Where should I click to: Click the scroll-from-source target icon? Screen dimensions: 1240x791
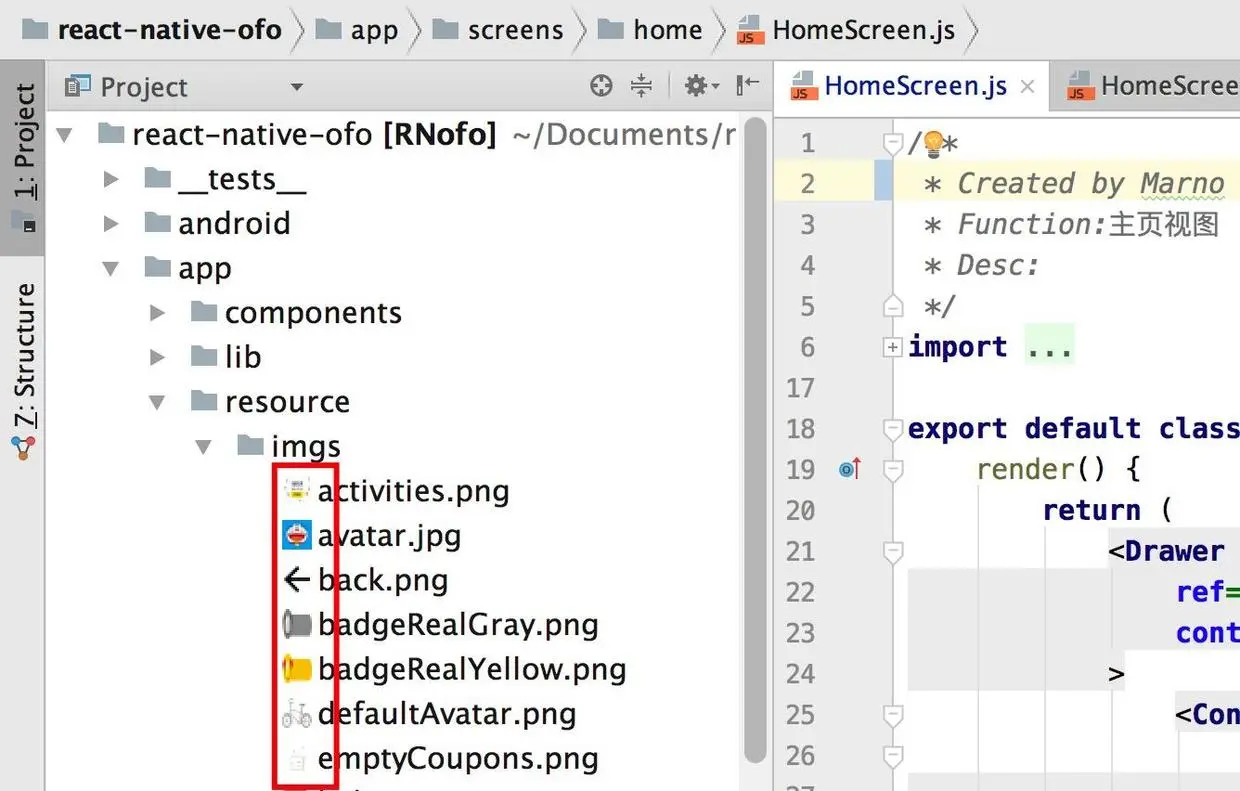pyautogui.click(x=601, y=86)
